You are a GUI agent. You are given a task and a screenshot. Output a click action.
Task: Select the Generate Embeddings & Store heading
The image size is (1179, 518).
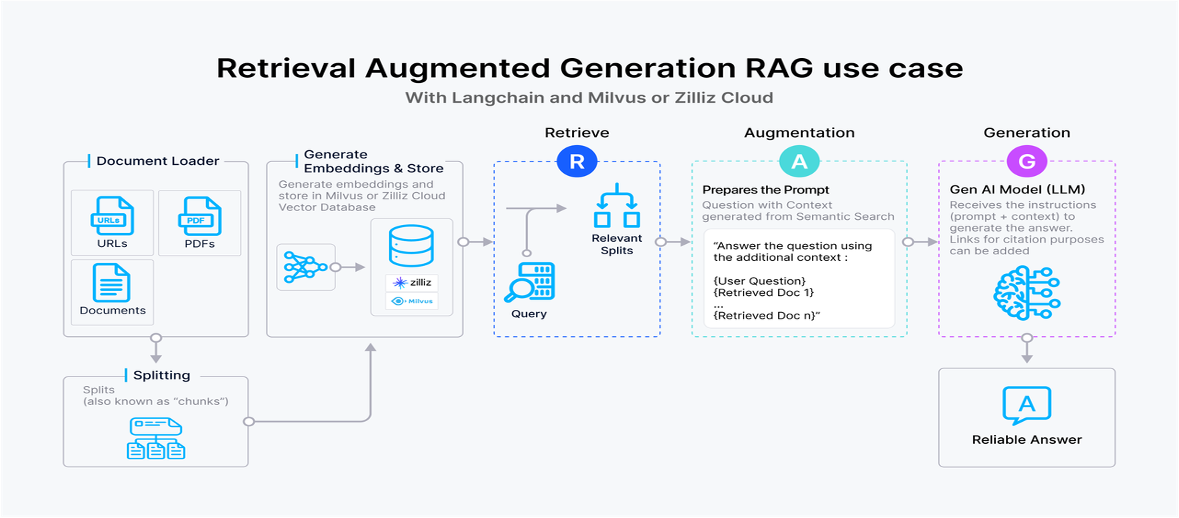373,161
